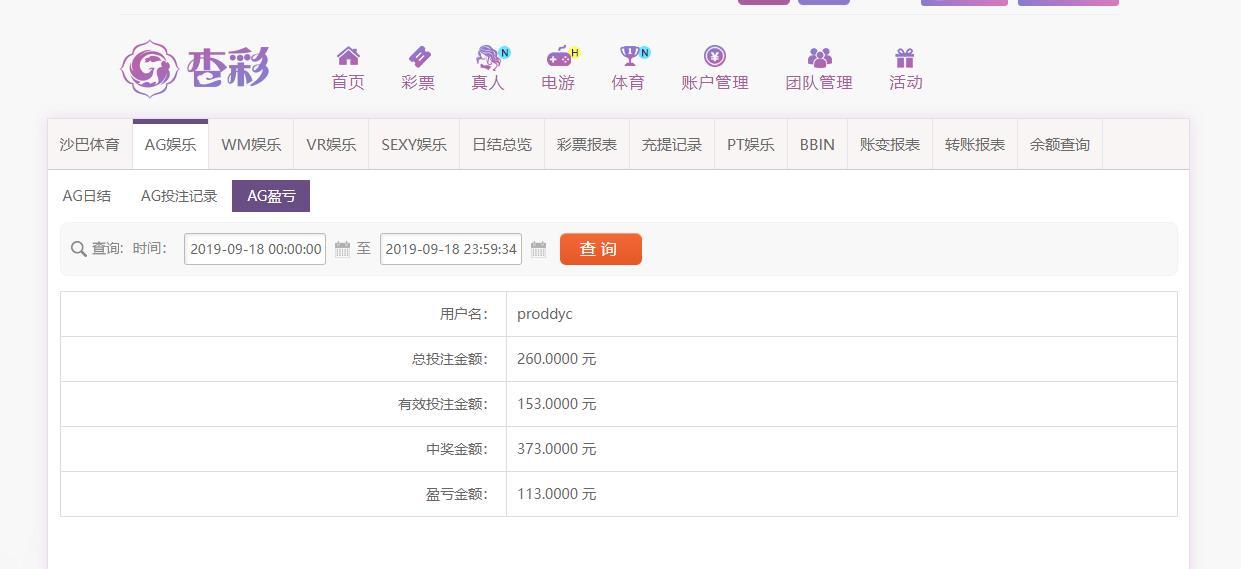Open the 余额查询 tab

tap(1060, 145)
